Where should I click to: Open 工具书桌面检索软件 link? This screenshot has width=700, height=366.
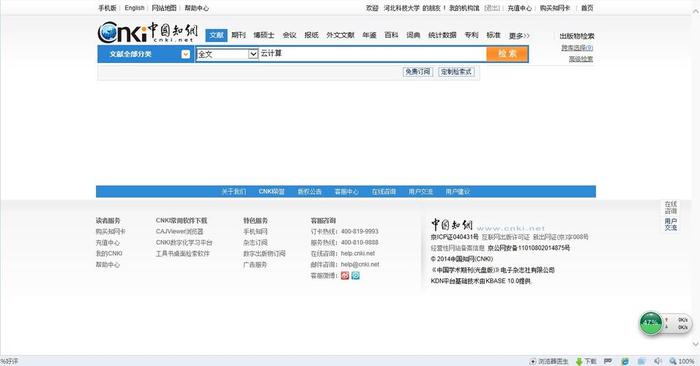coord(182,254)
